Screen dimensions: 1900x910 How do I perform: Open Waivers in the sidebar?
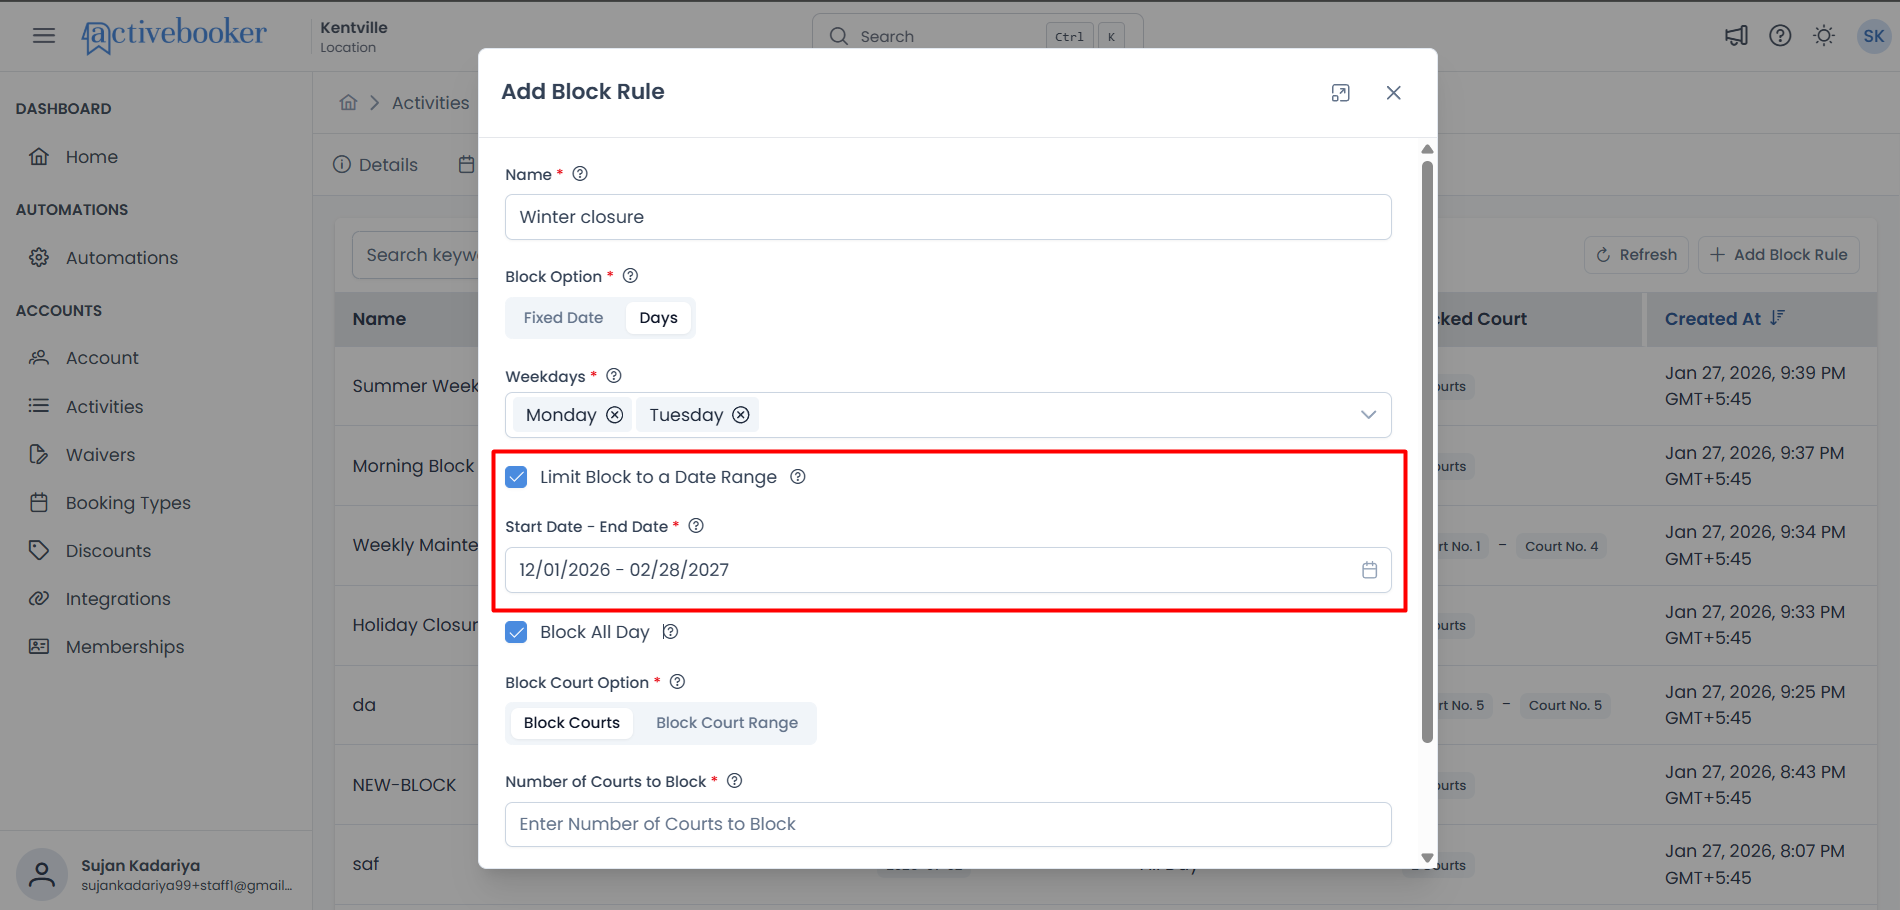point(100,455)
